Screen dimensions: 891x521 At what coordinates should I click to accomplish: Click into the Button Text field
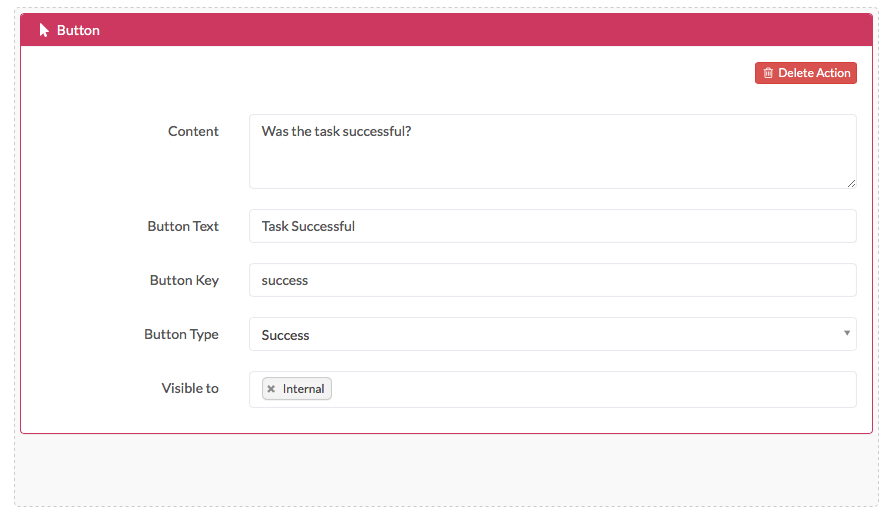(x=552, y=226)
